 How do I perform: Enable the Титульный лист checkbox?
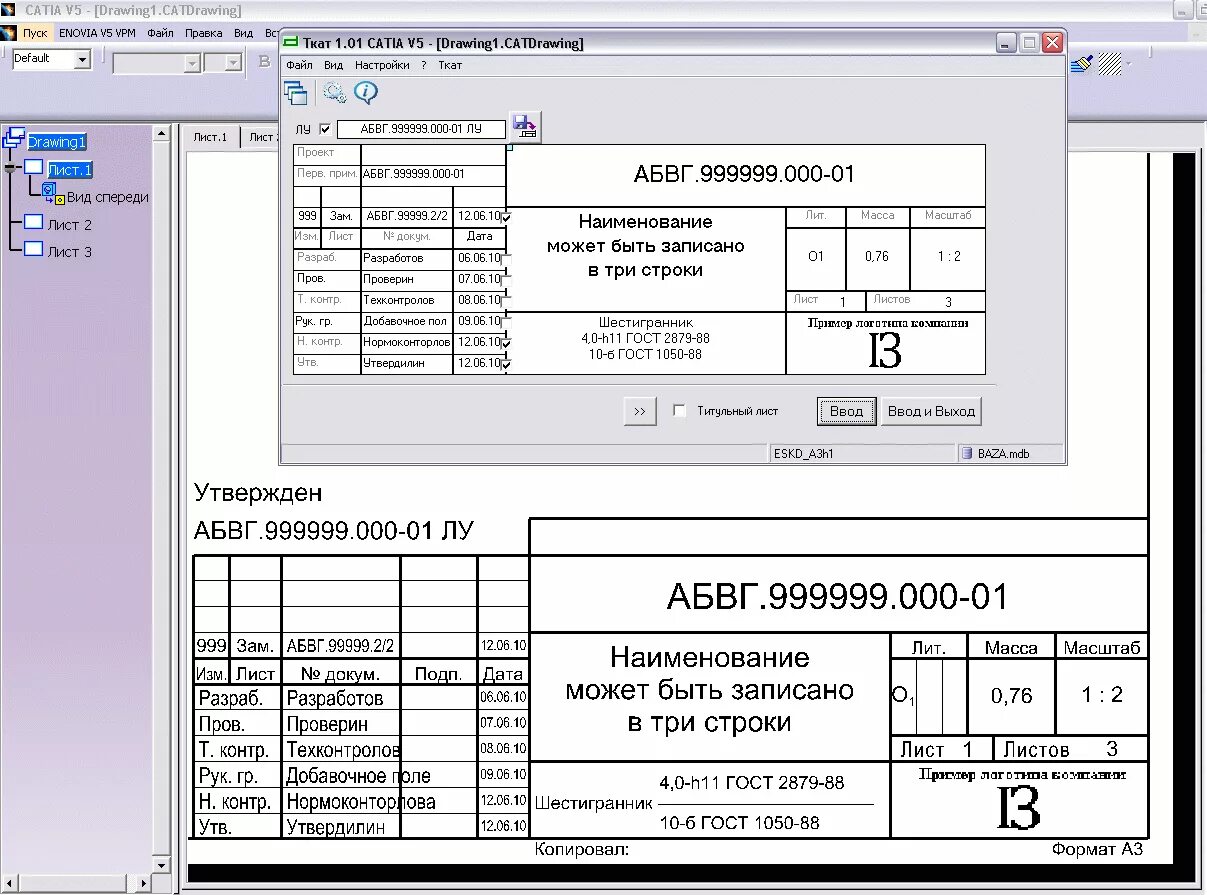(680, 411)
